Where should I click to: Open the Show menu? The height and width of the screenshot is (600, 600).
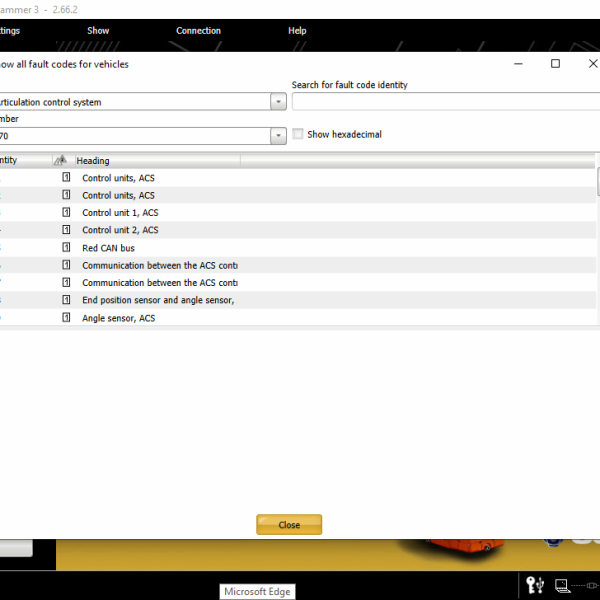98,31
